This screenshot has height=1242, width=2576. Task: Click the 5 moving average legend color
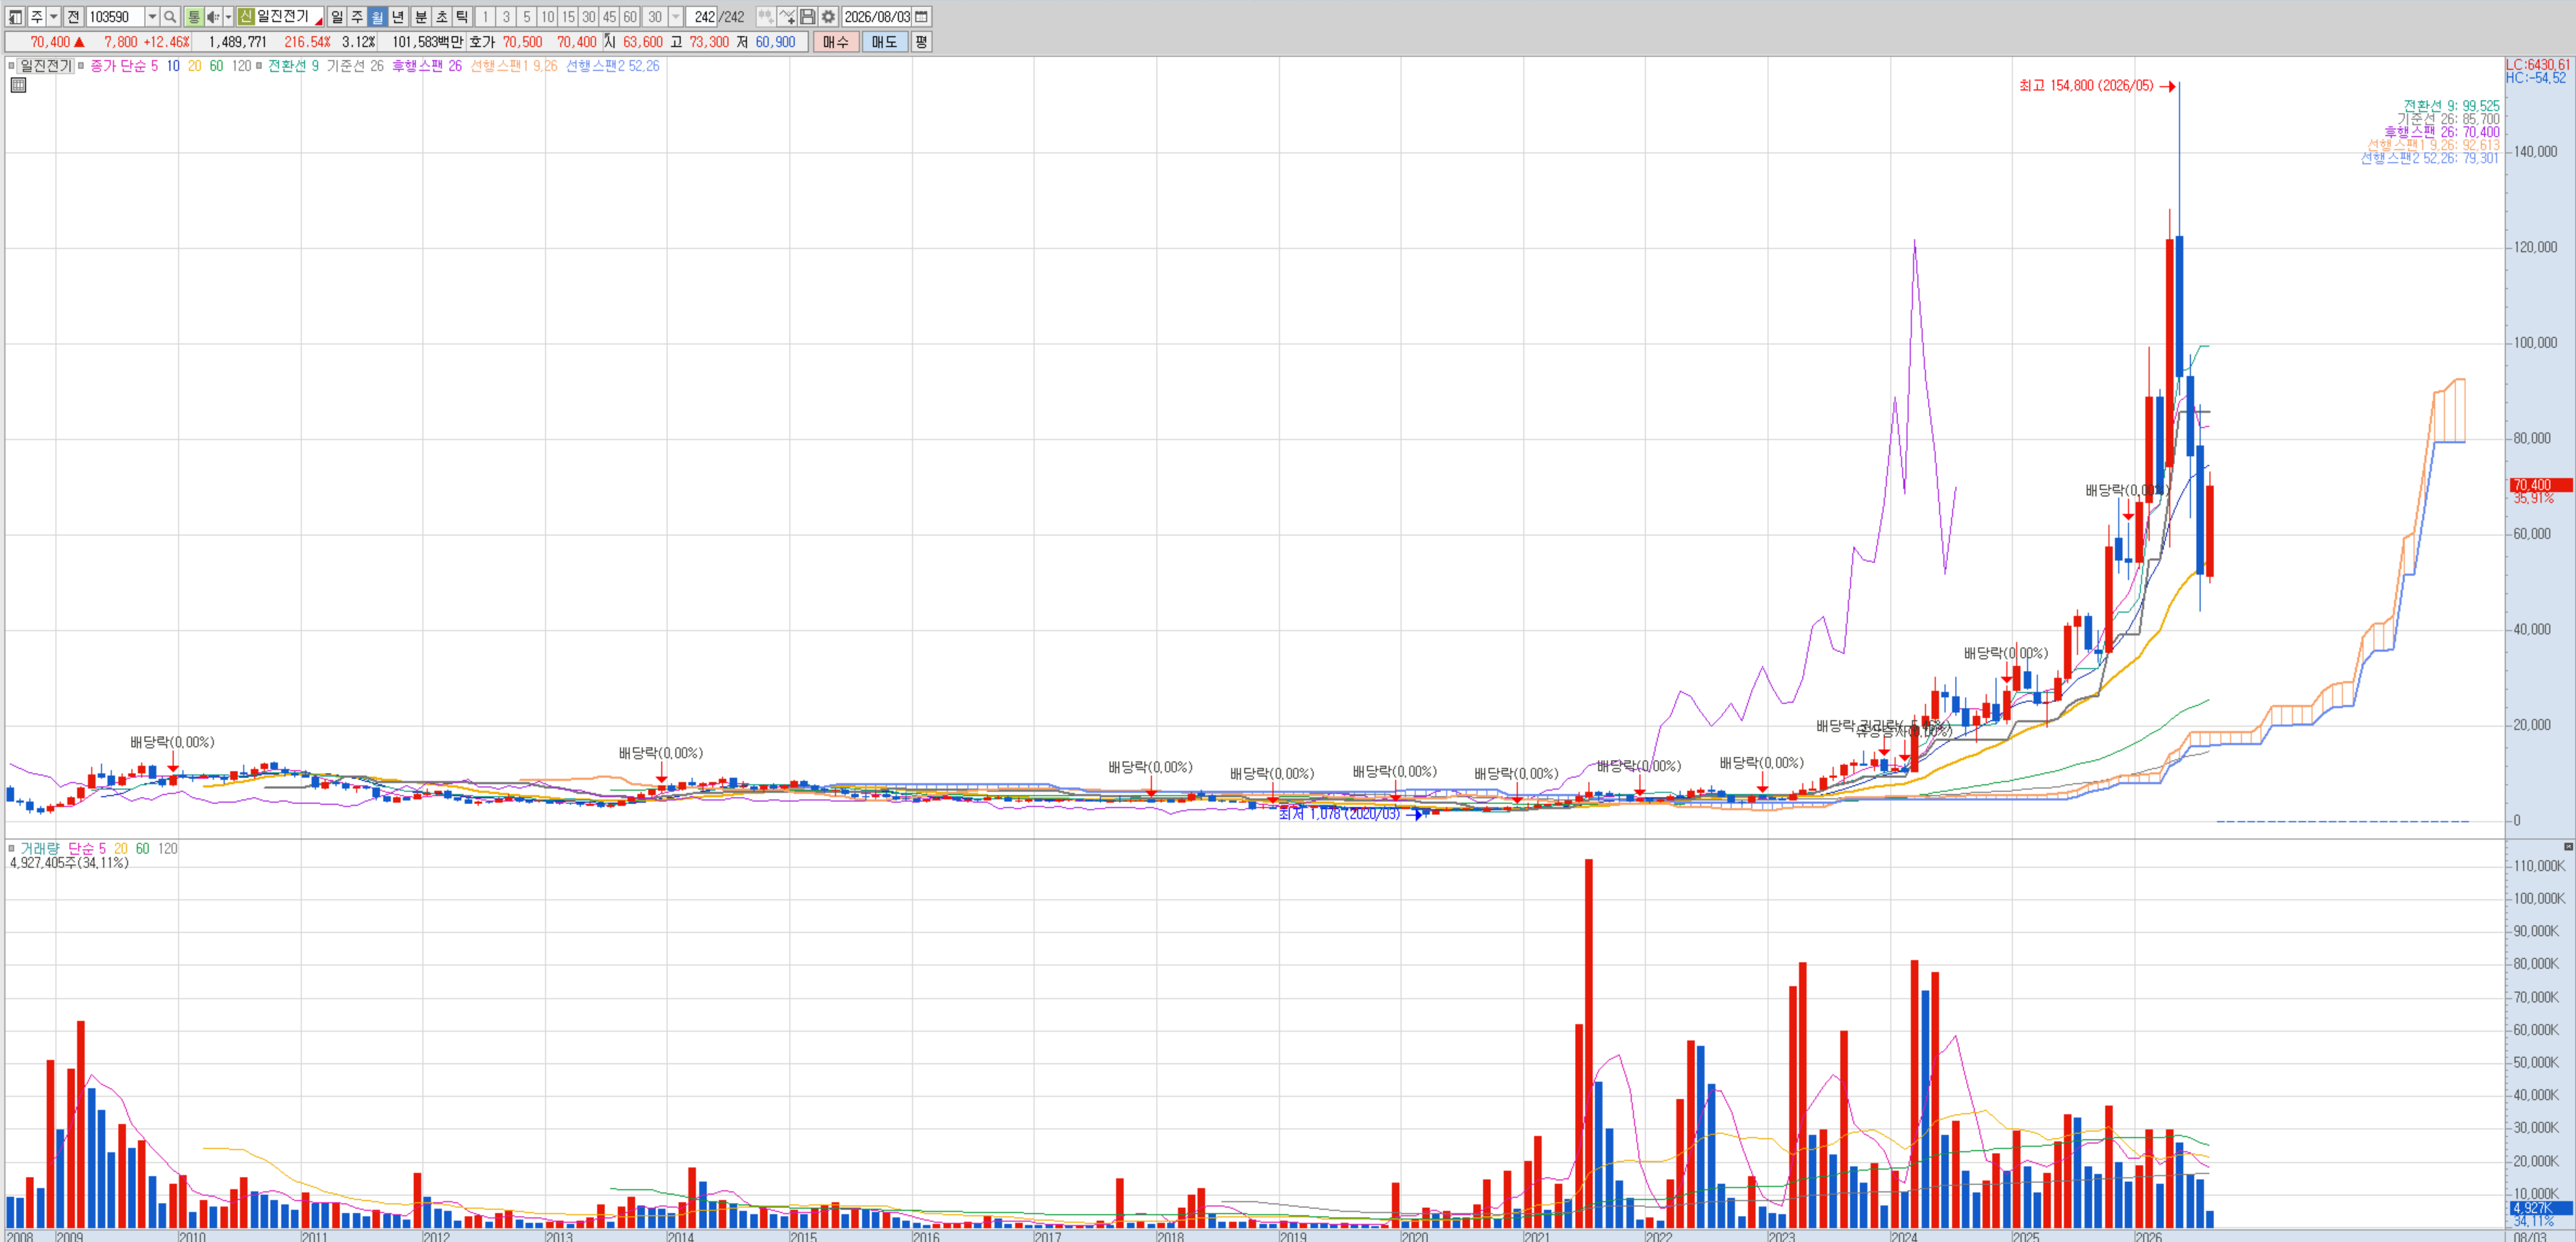pos(154,66)
